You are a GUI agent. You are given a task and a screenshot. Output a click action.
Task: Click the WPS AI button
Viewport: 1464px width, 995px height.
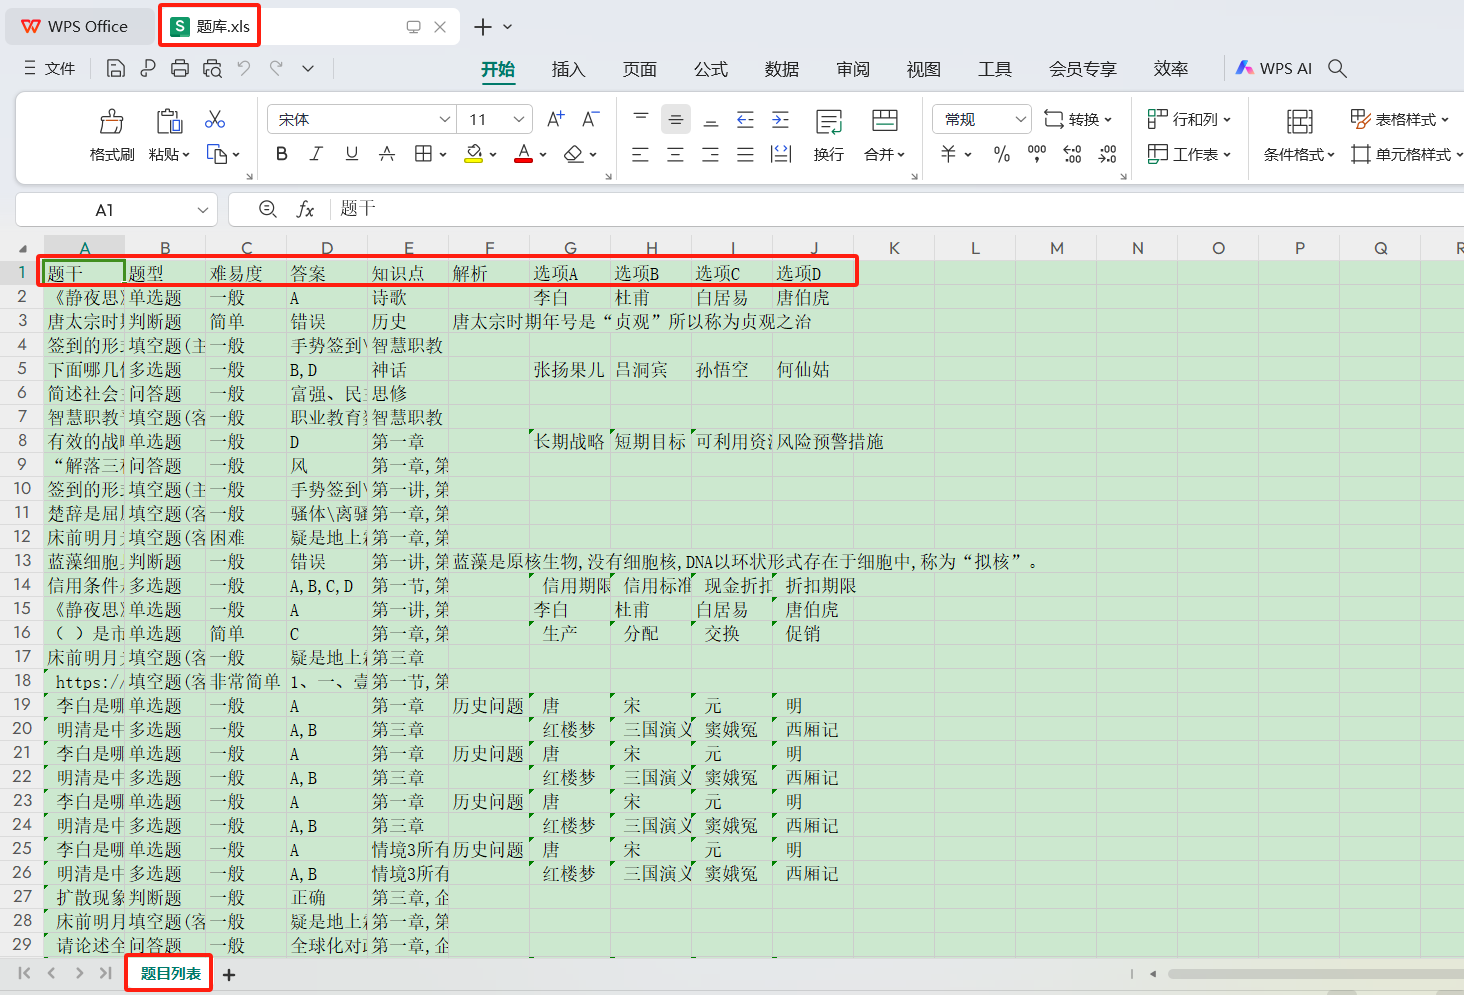click(x=1274, y=68)
